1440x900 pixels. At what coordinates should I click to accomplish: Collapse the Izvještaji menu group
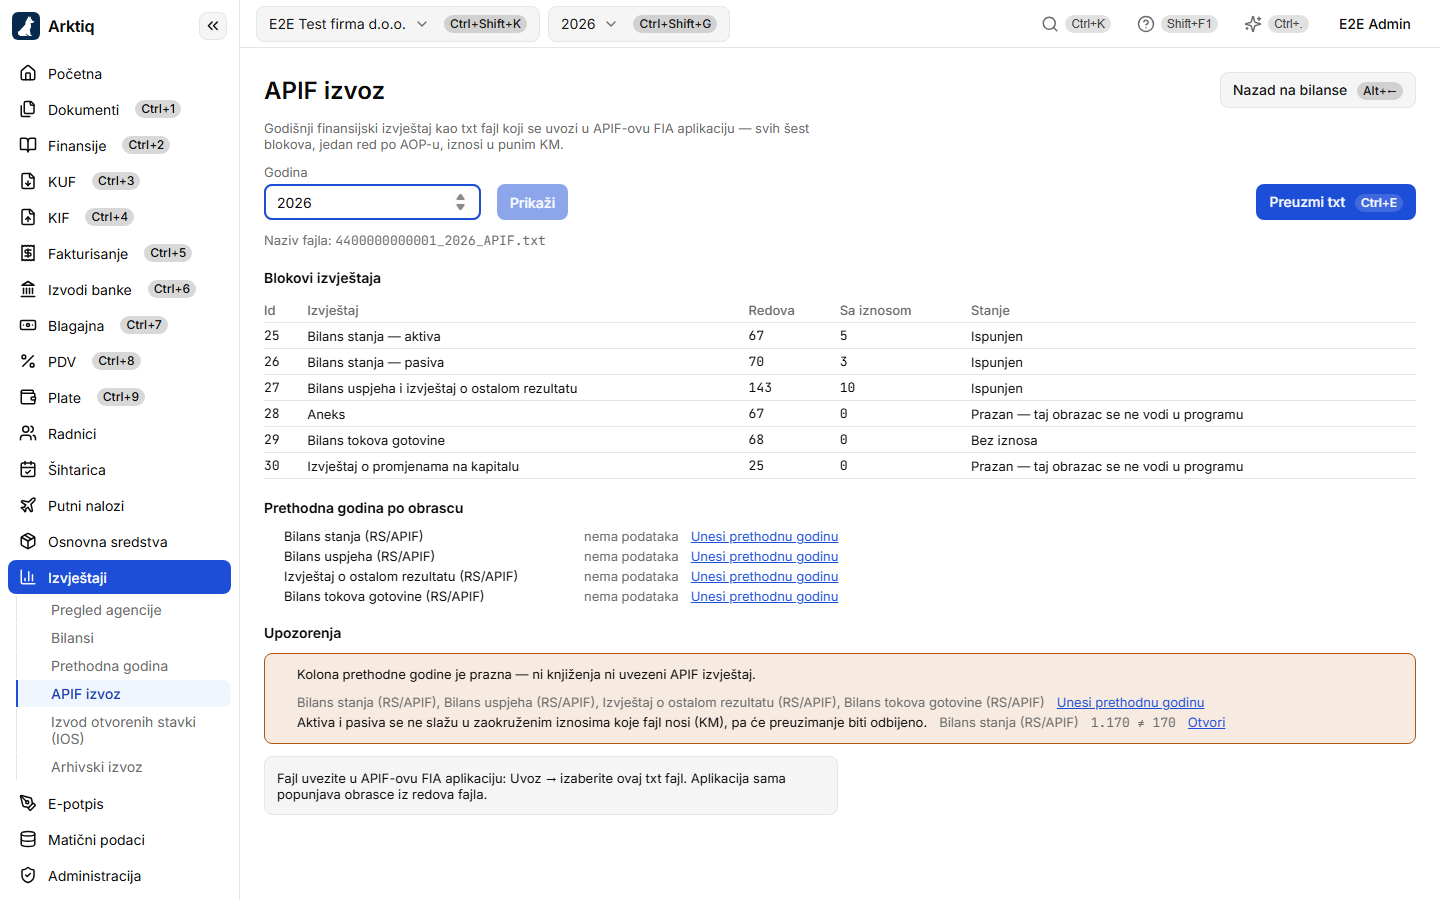(x=120, y=577)
